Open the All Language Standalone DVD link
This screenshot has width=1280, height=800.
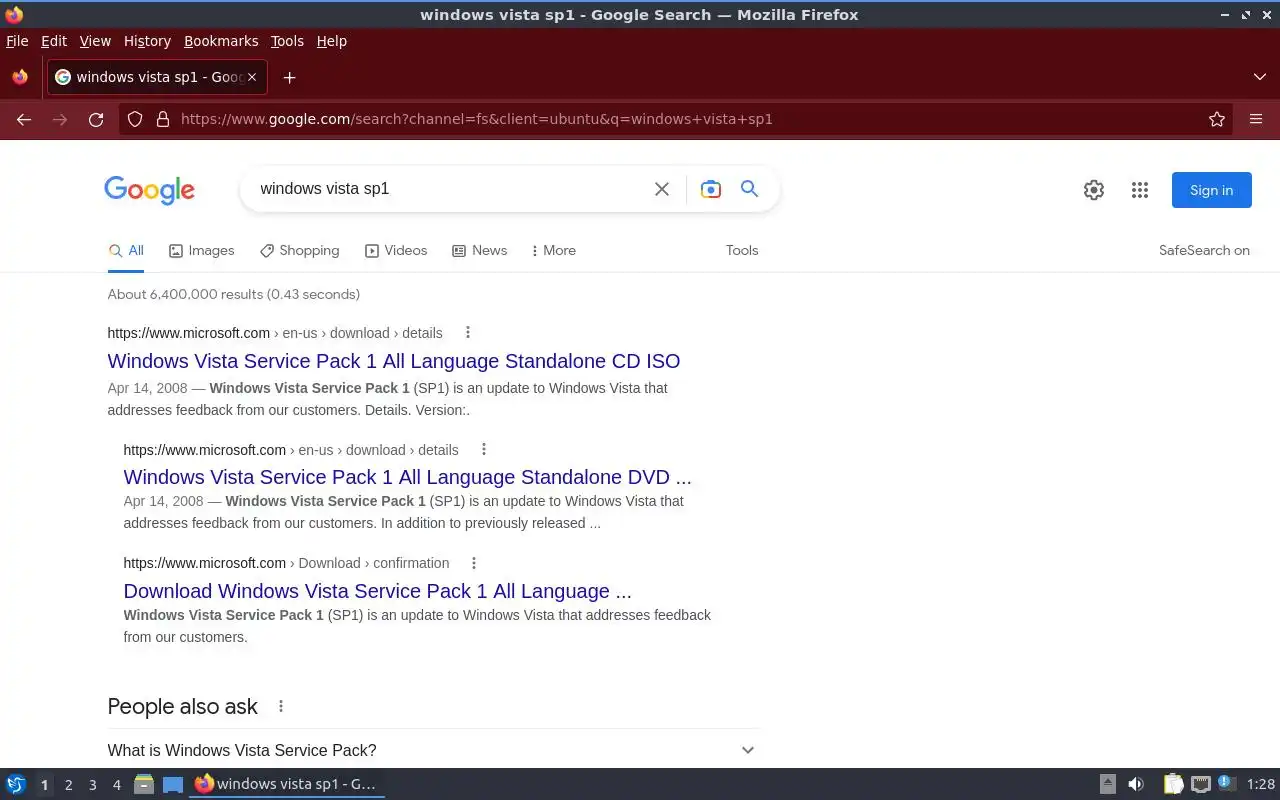tap(408, 477)
